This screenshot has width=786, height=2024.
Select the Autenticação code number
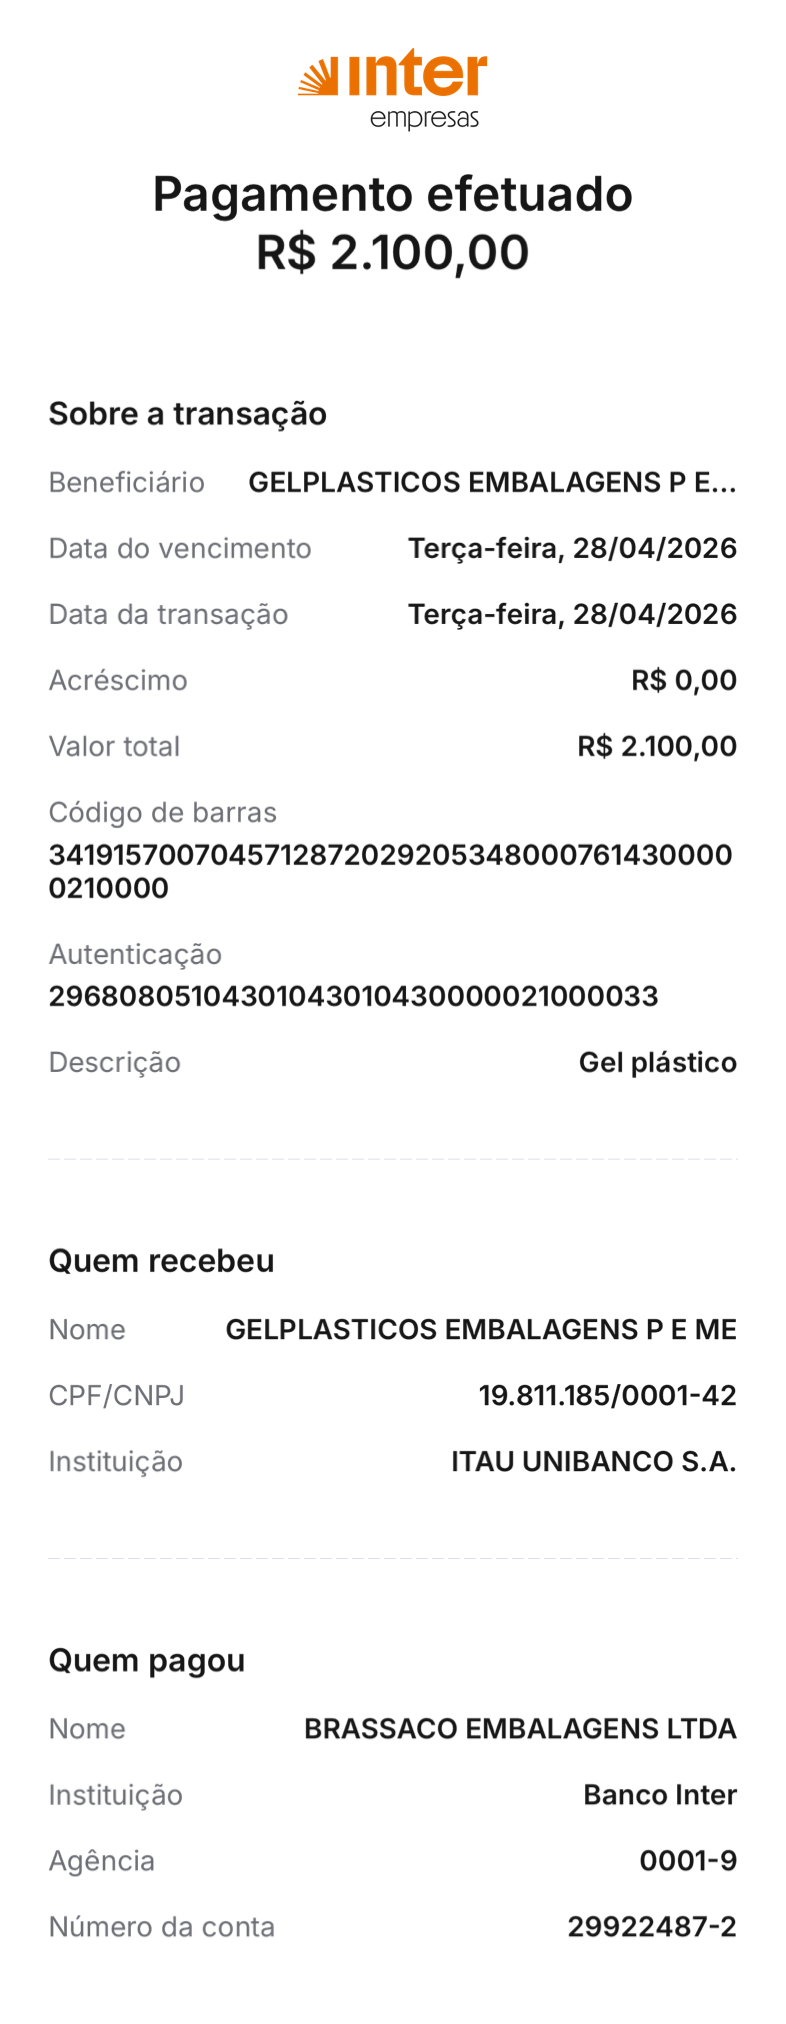tap(353, 996)
